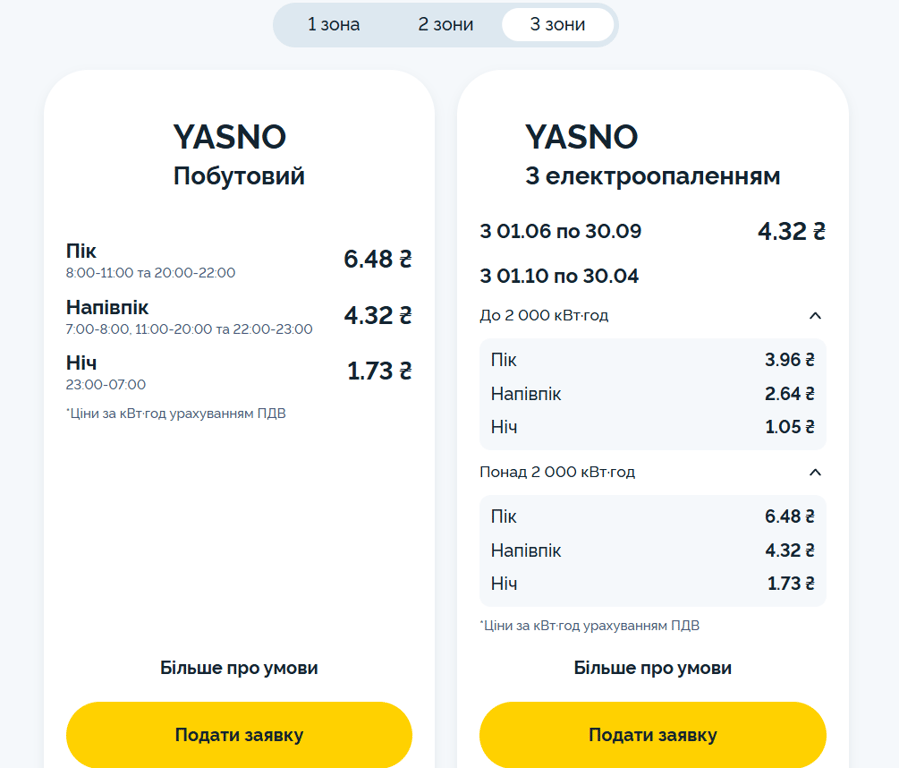Click the Пік 6.48 ₴ price in Побутовий
The image size is (899, 768).
tap(377, 259)
